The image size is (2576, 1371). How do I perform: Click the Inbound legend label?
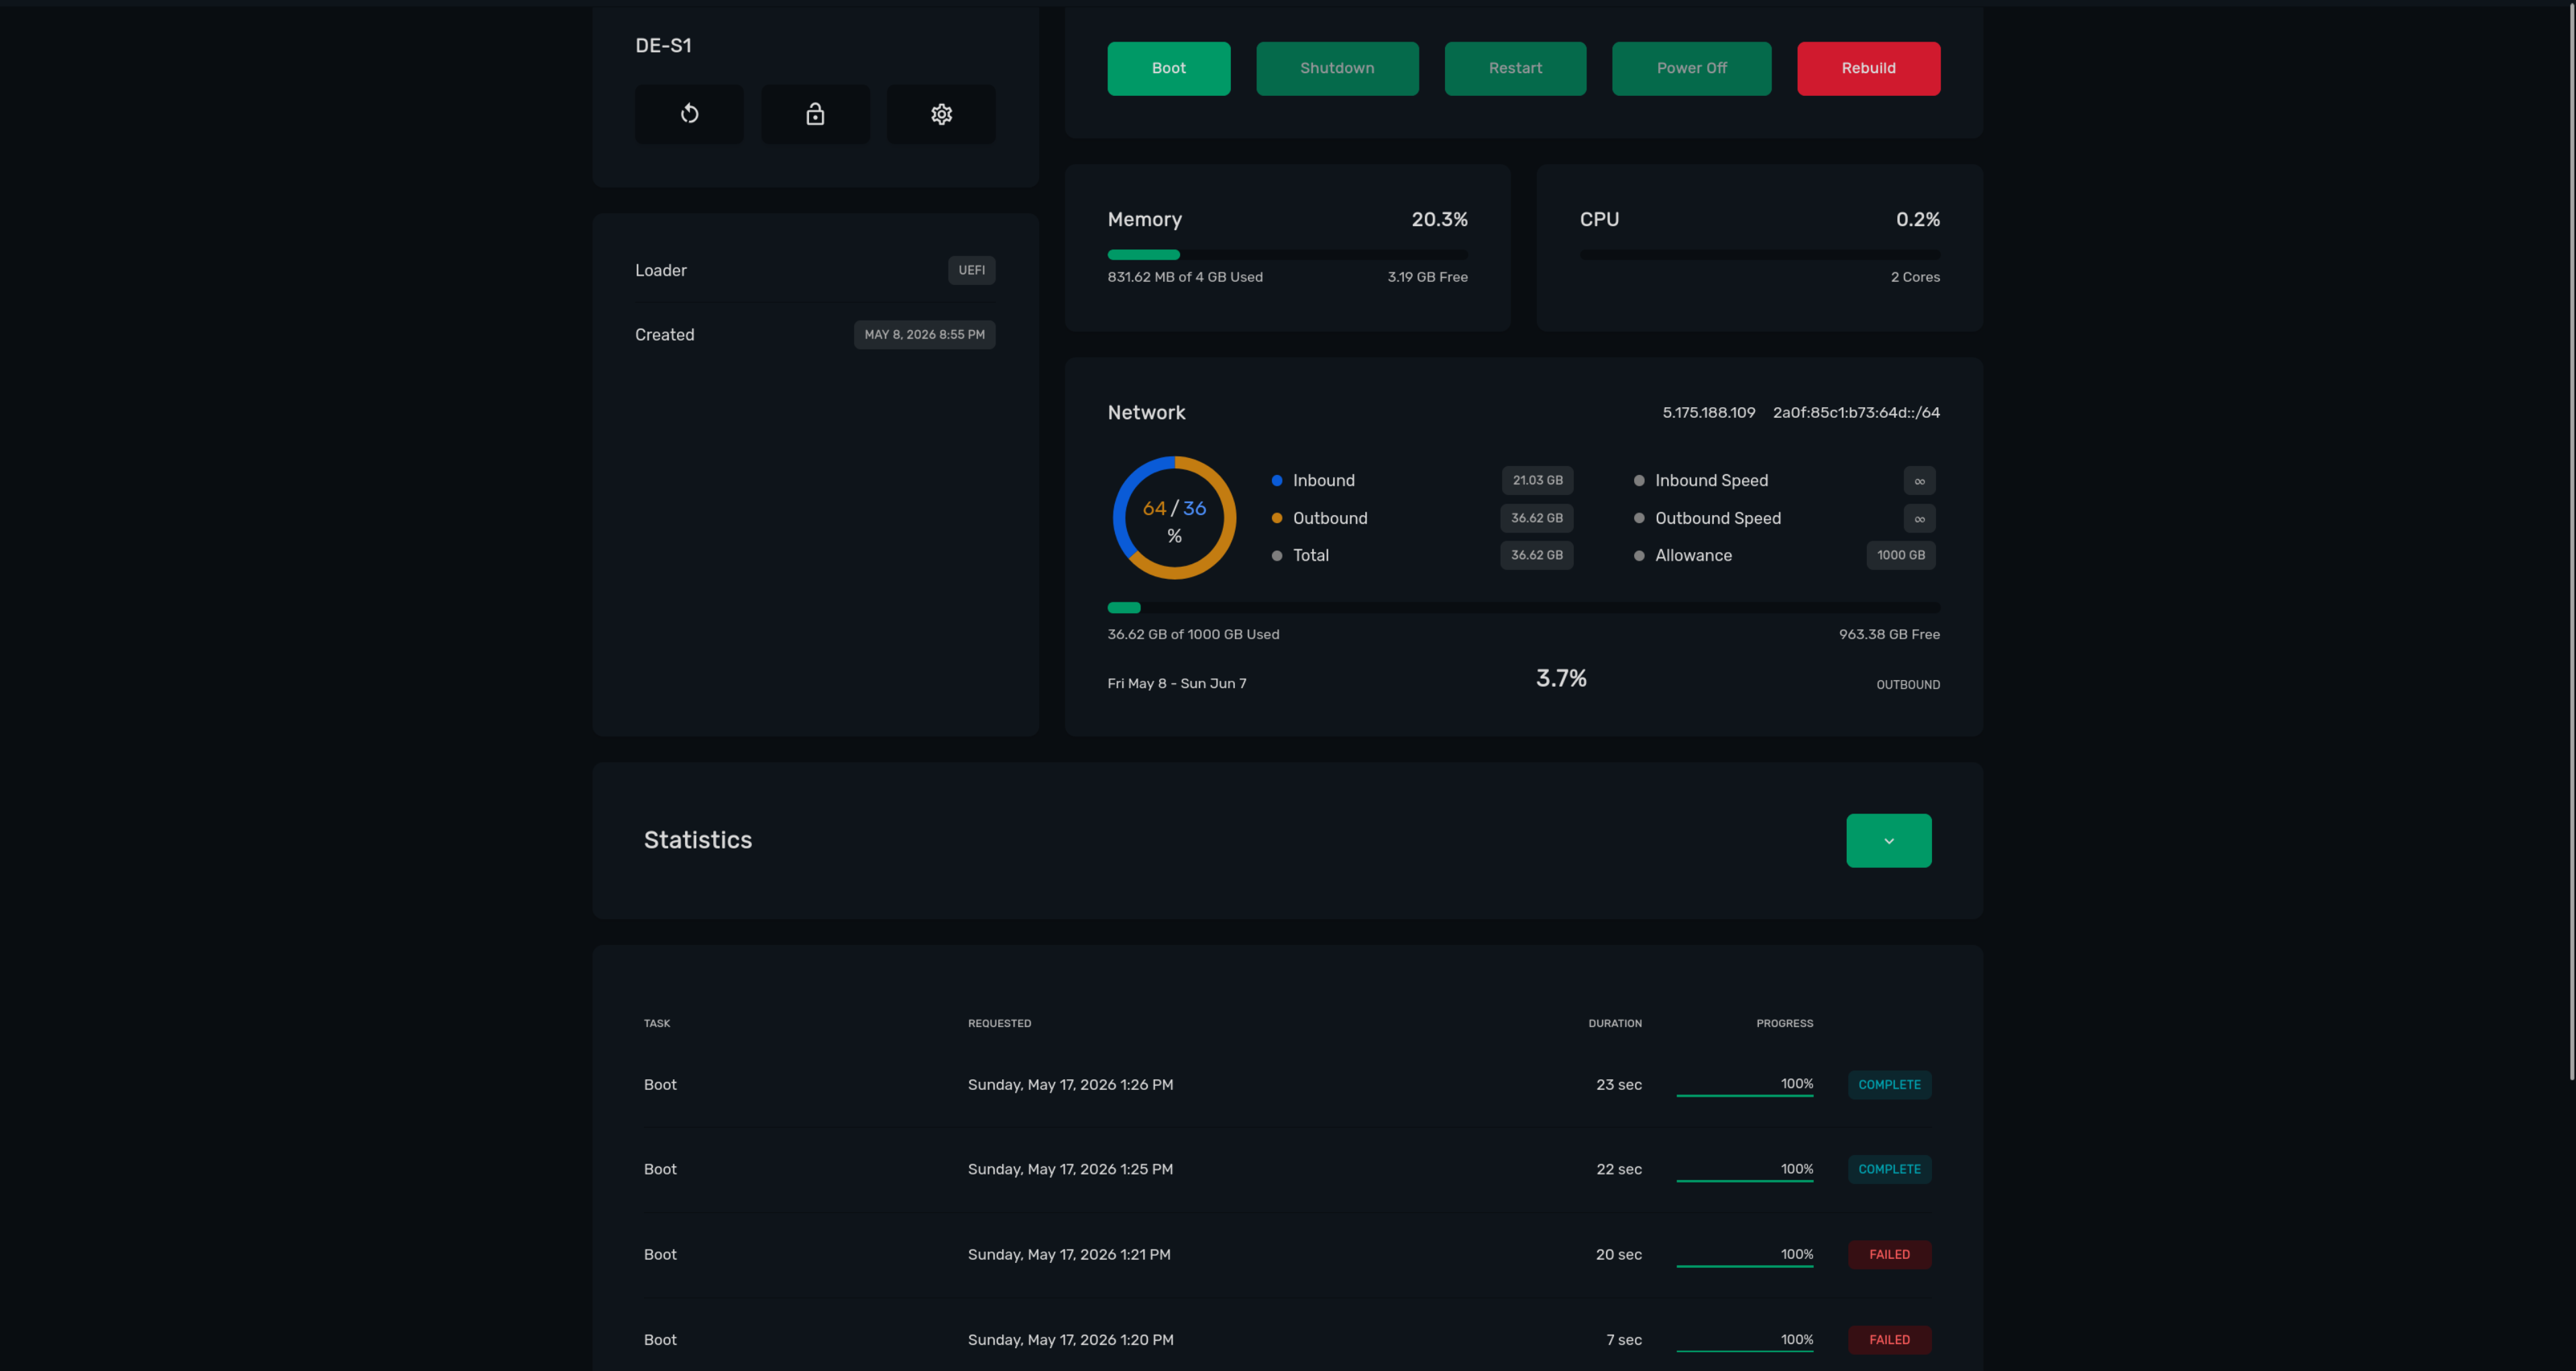[x=1324, y=481]
